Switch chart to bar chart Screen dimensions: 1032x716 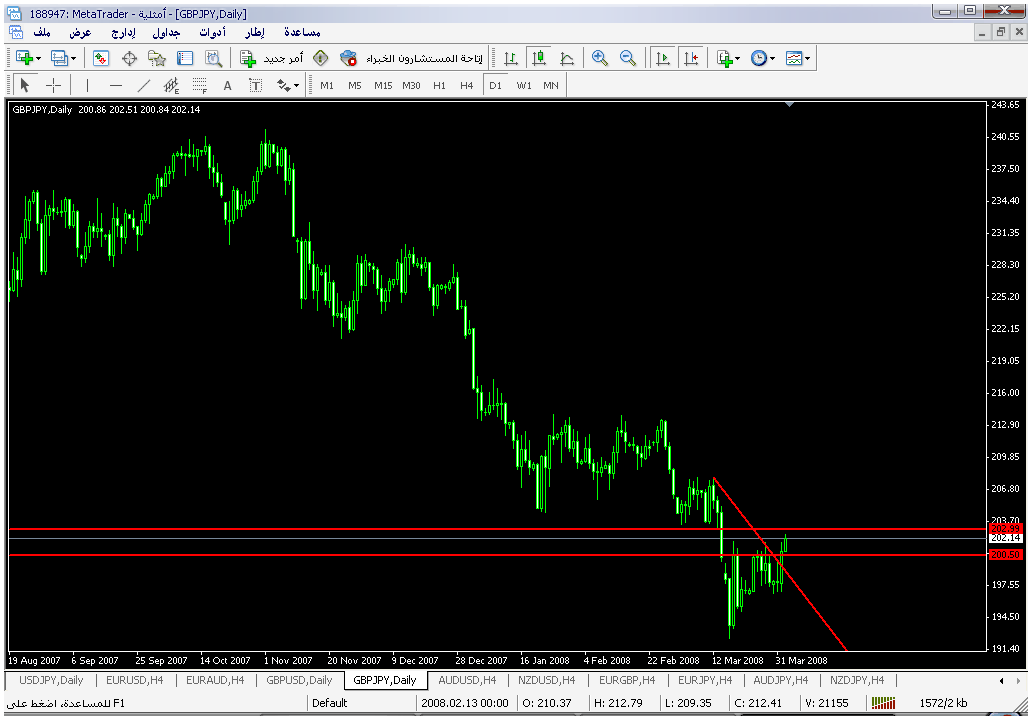click(x=511, y=59)
